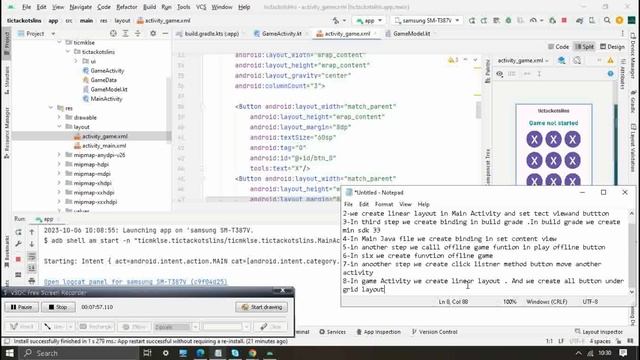Image resolution: width=640 pixels, height=360 pixels.
Task: Open the activity_game.xml dropdown in design toolbar
Action: [x=523, y=60]
